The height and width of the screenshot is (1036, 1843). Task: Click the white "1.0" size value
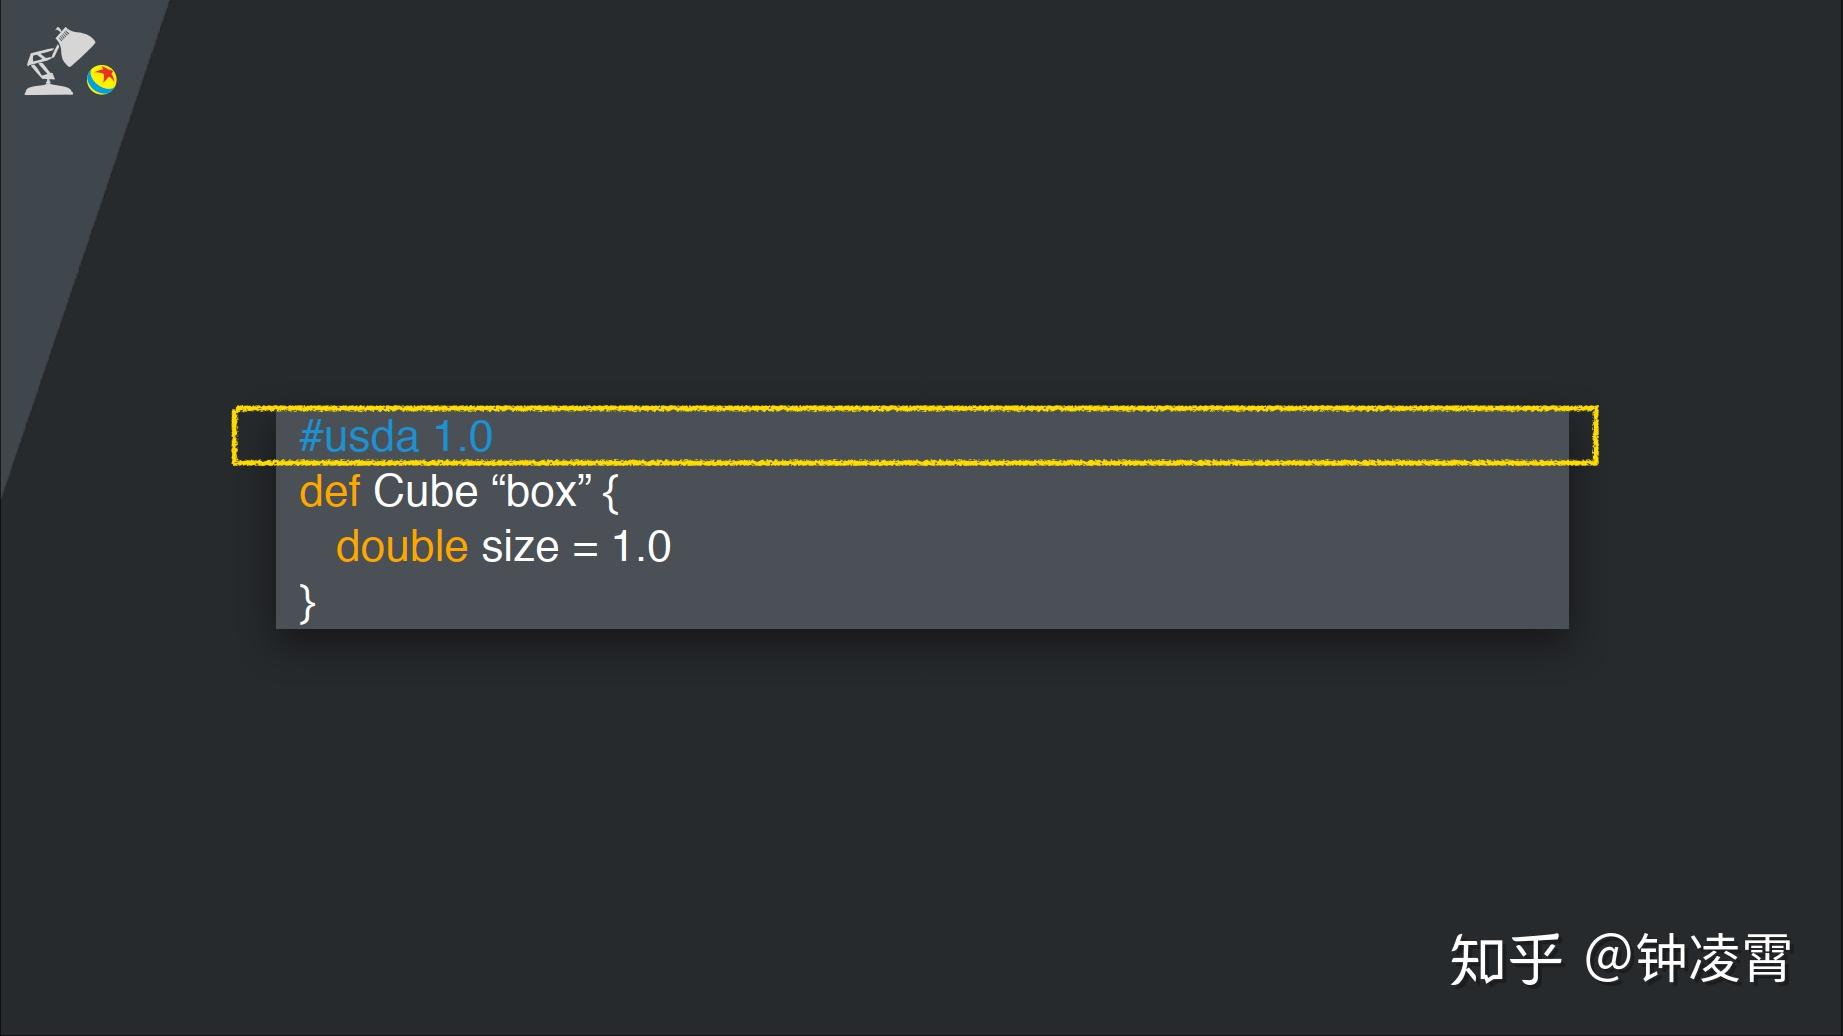(x=641, y=547)
